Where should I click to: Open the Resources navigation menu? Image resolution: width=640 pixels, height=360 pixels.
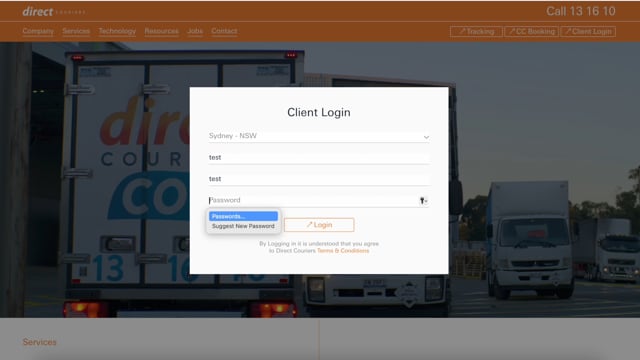tap(161, 31)
